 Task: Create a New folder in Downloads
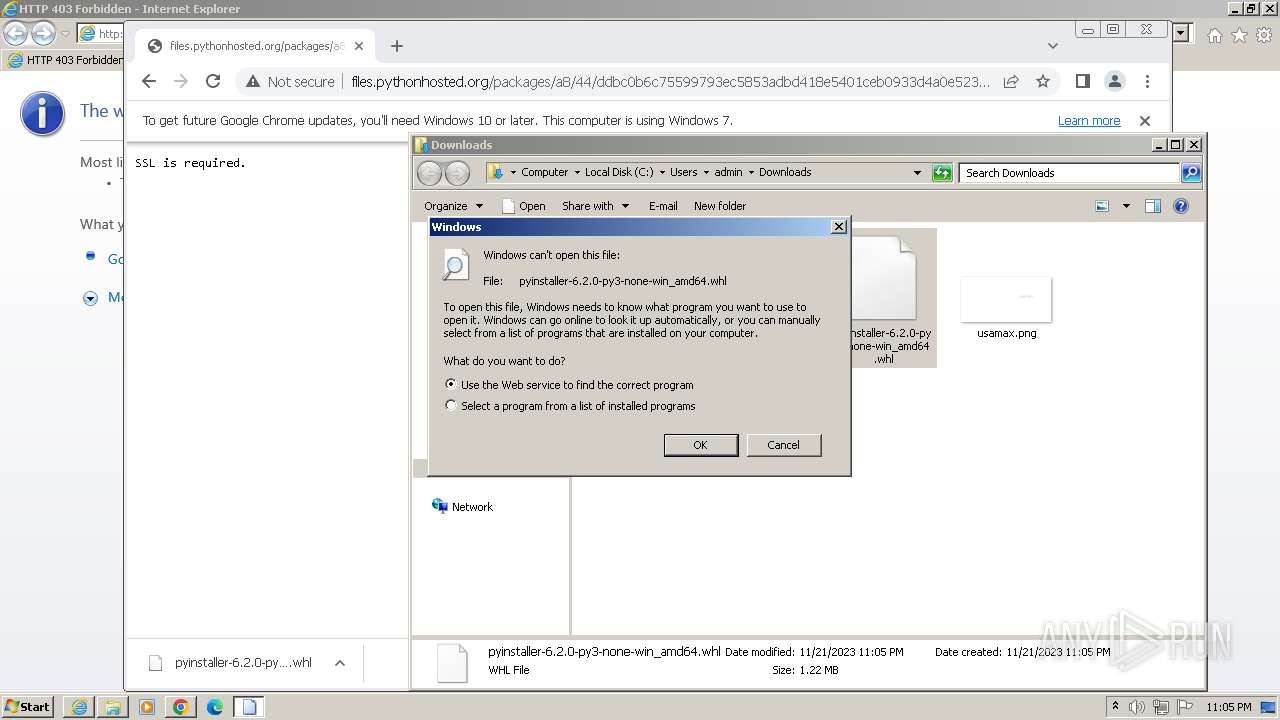coord(720,206)
